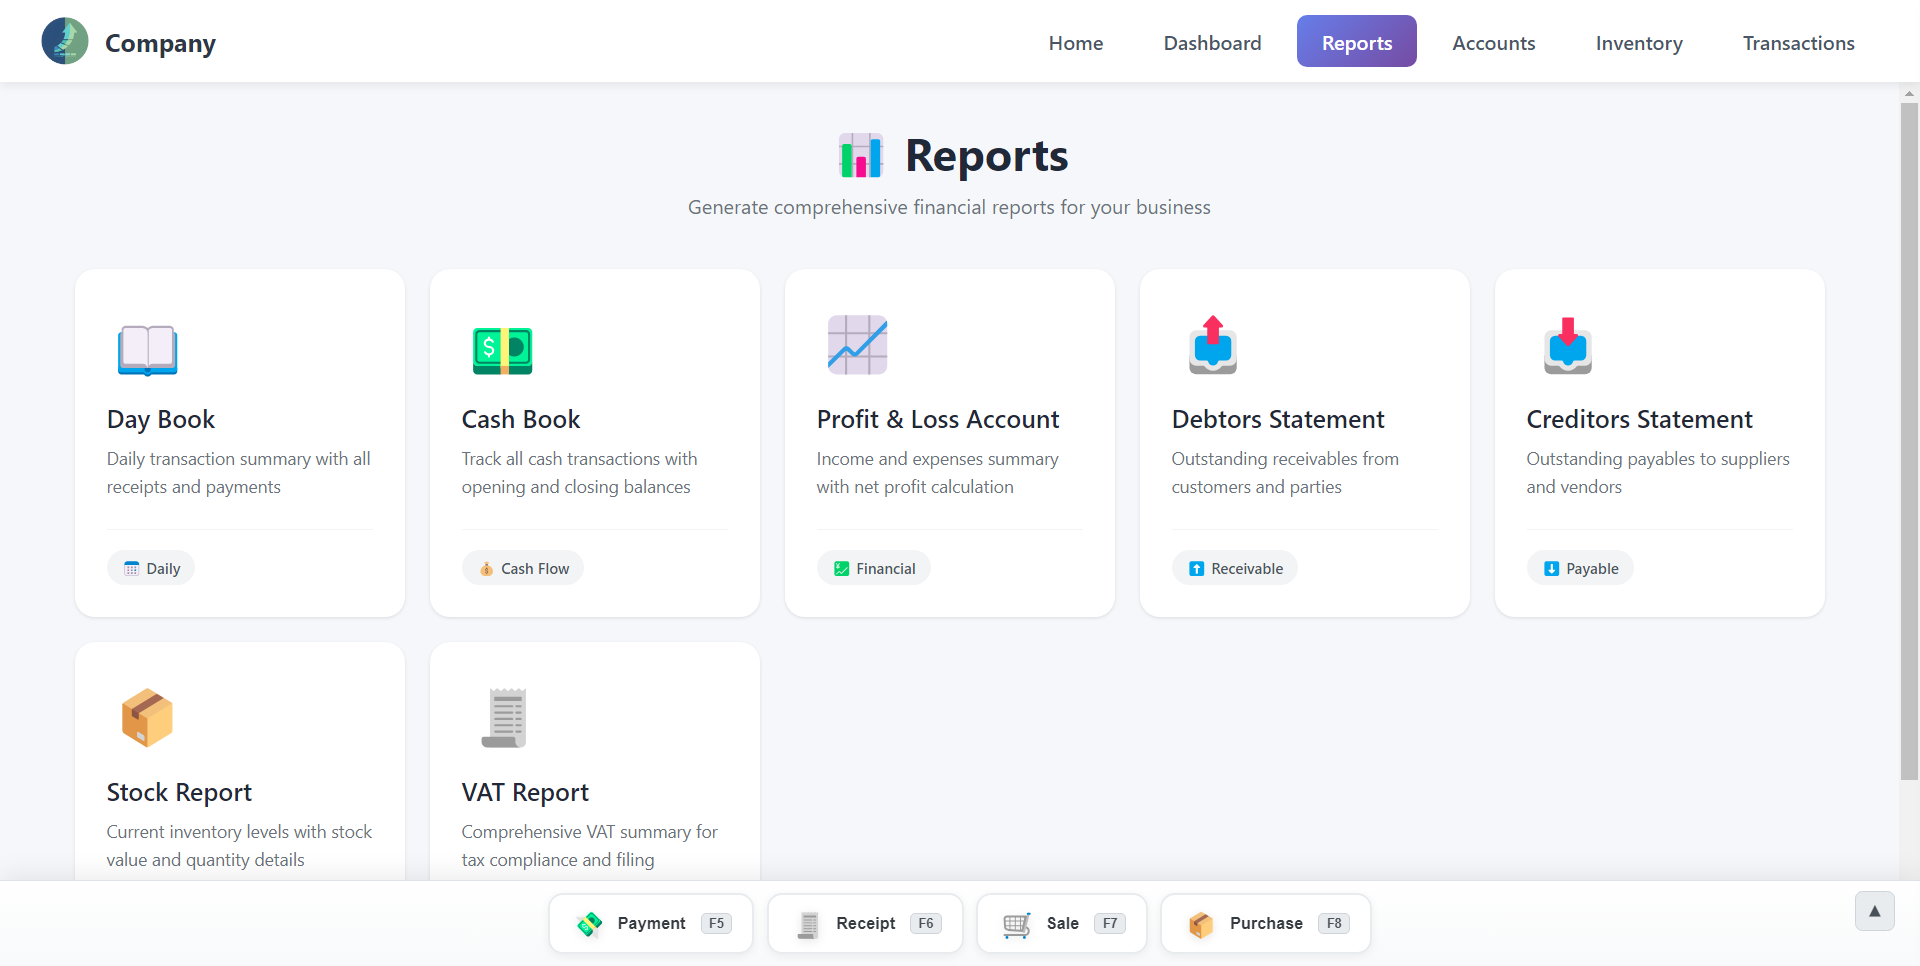Click the VAT Report receipt icon
The image size is (1920, 966).
click(504, 718)
